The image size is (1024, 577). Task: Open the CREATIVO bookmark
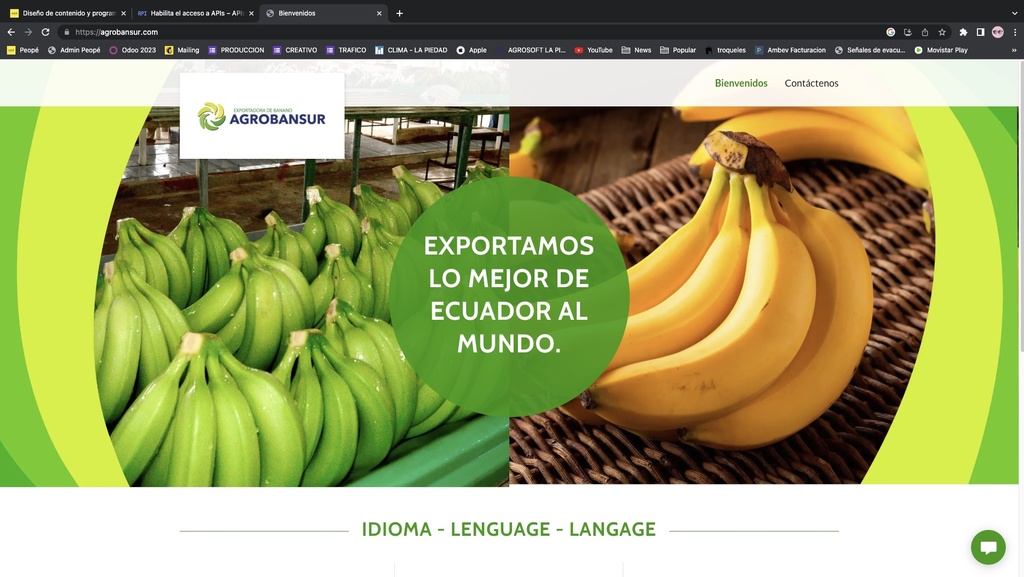point(295,50)
